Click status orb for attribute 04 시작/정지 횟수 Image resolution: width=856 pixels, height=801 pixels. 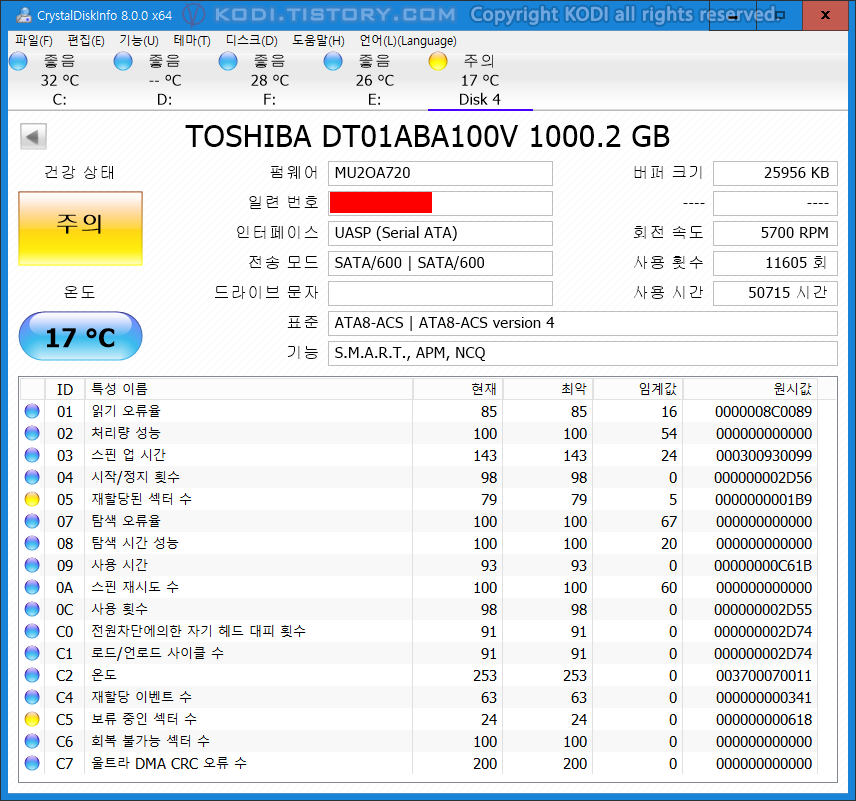(32, 477)
